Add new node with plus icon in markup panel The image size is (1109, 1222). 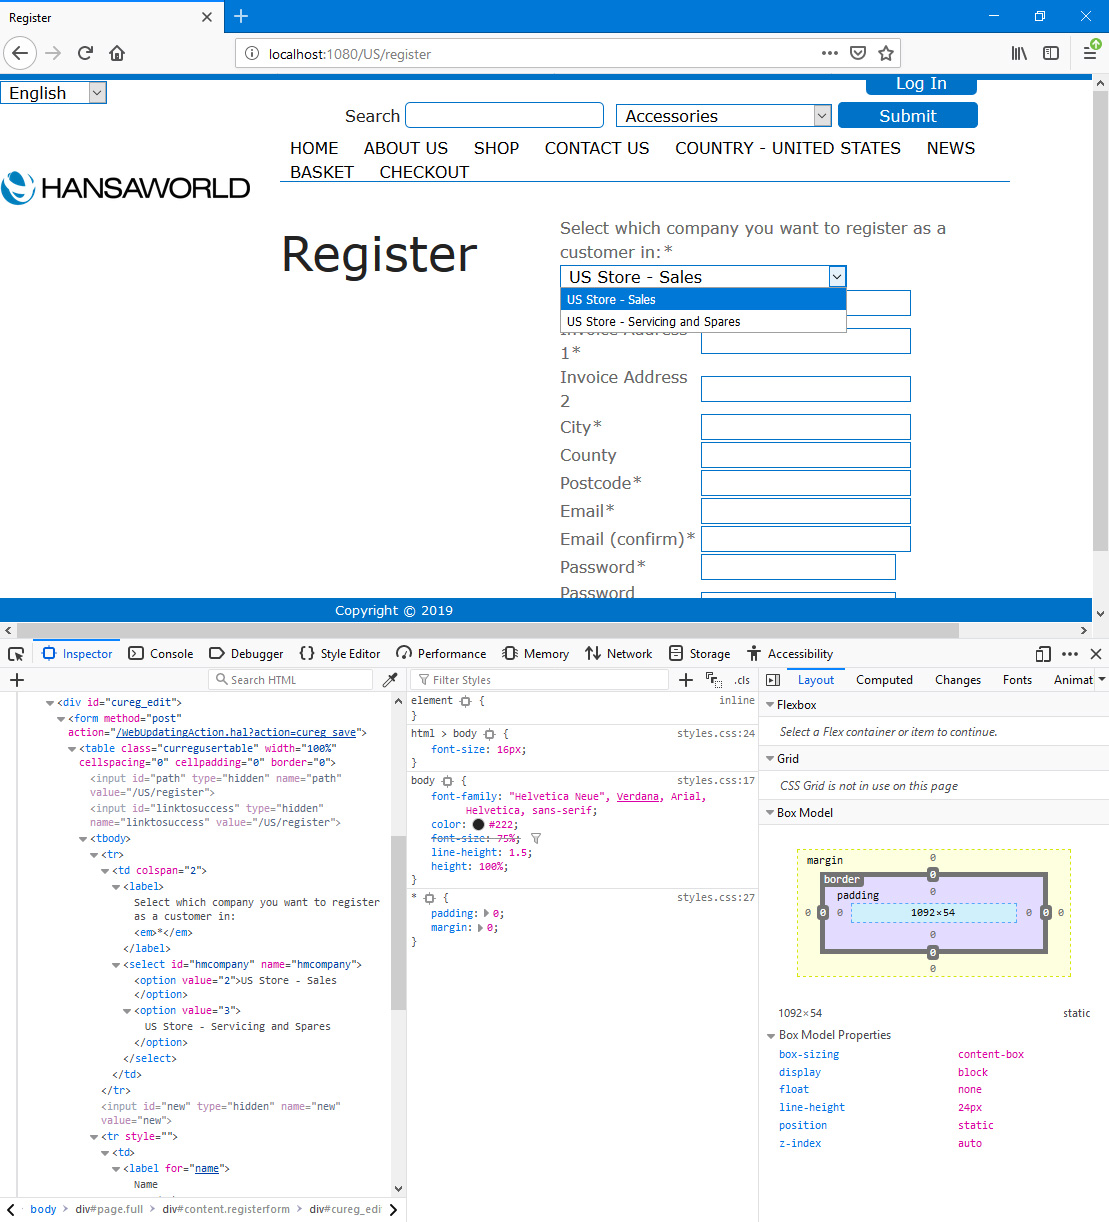17,680
